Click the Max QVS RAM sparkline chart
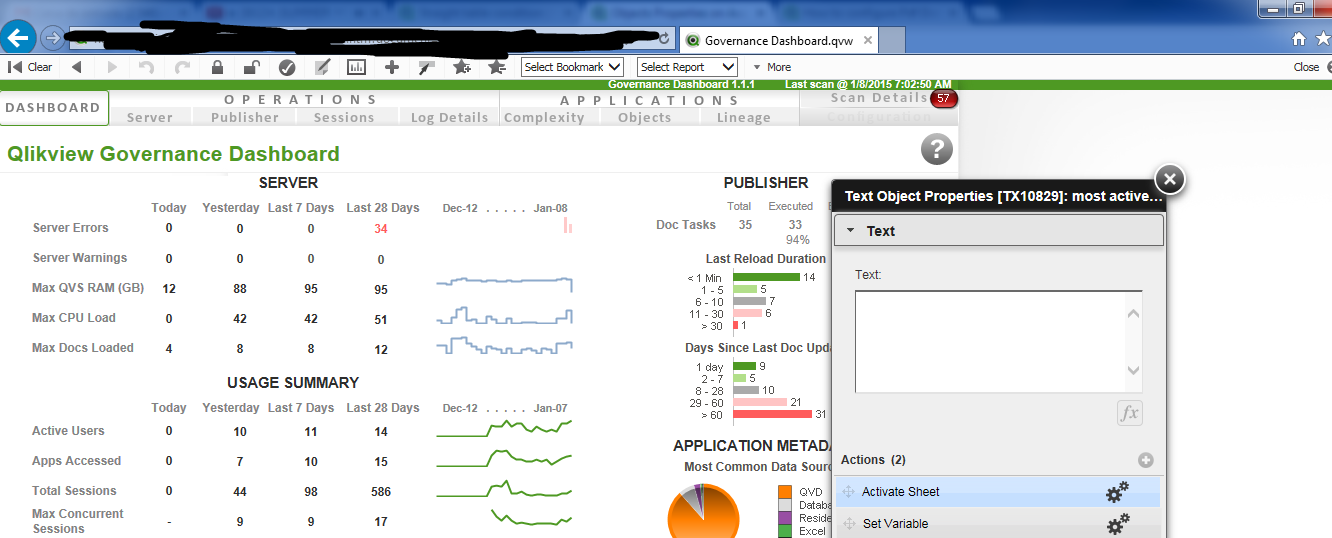The width and height of the screenshot is (1332, 538). tap(504, 285)
